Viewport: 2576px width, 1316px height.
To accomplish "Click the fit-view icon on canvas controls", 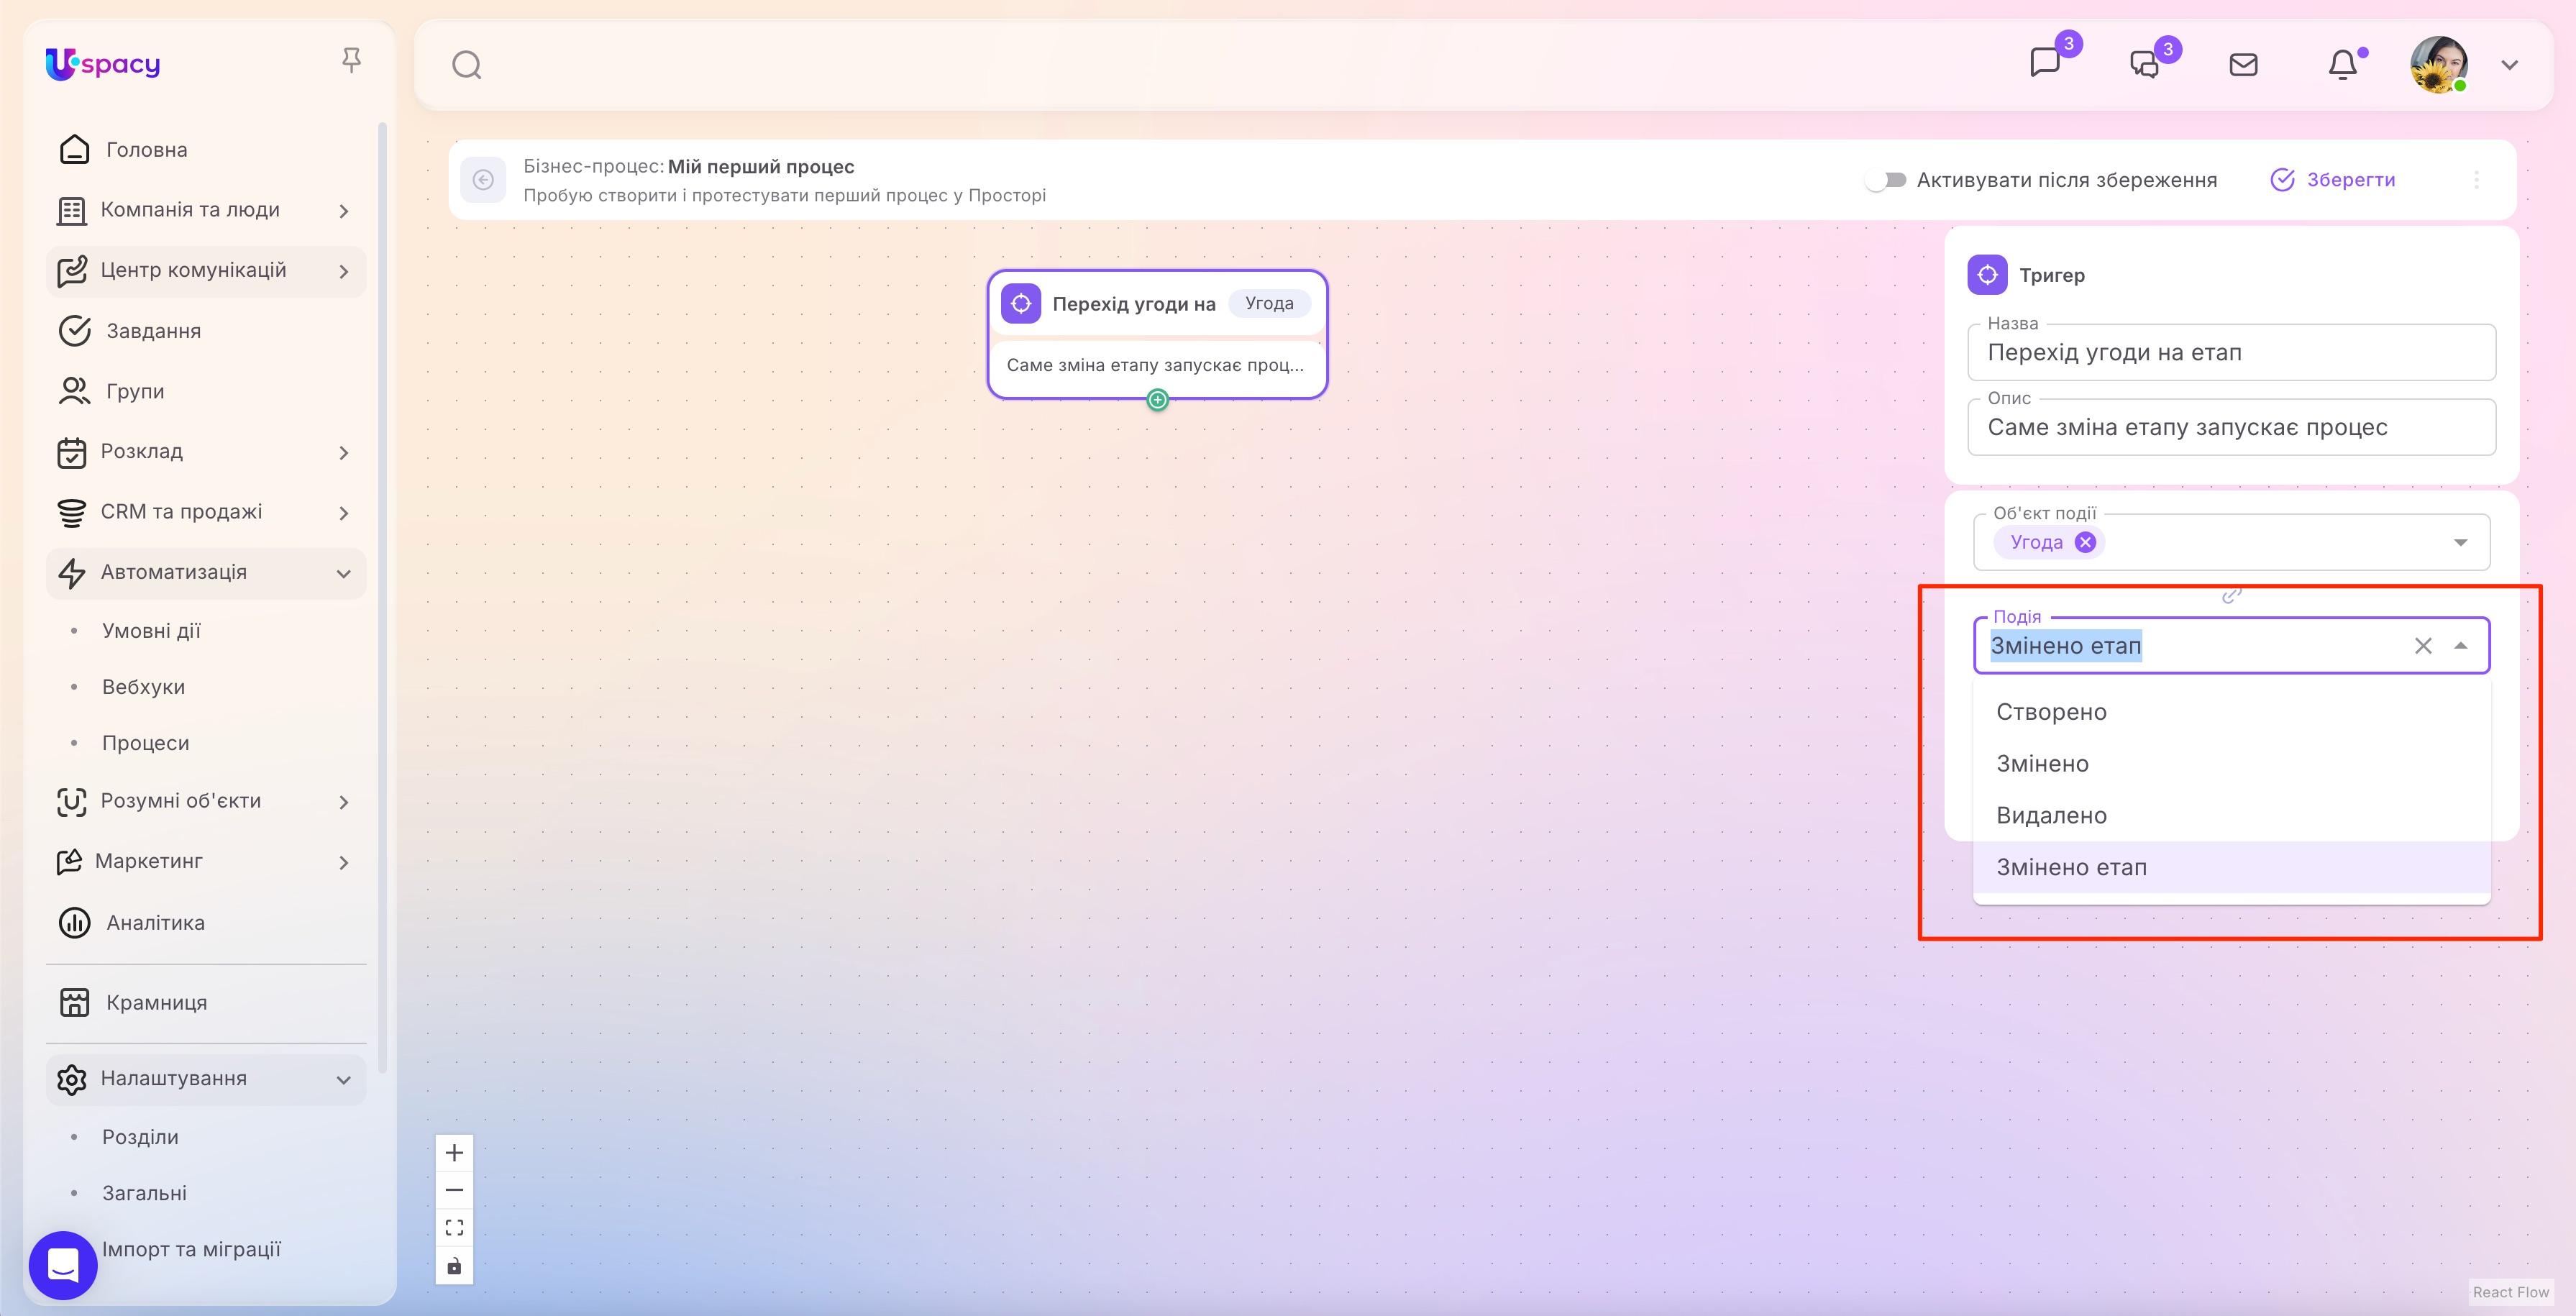I will 455,1227.
